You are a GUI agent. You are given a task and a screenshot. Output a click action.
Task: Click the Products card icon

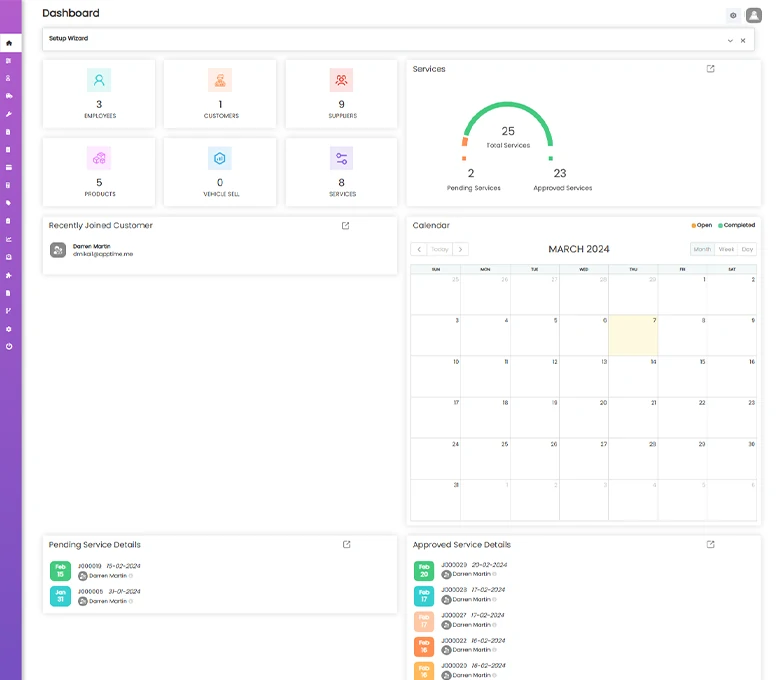[x=99, y=158]
